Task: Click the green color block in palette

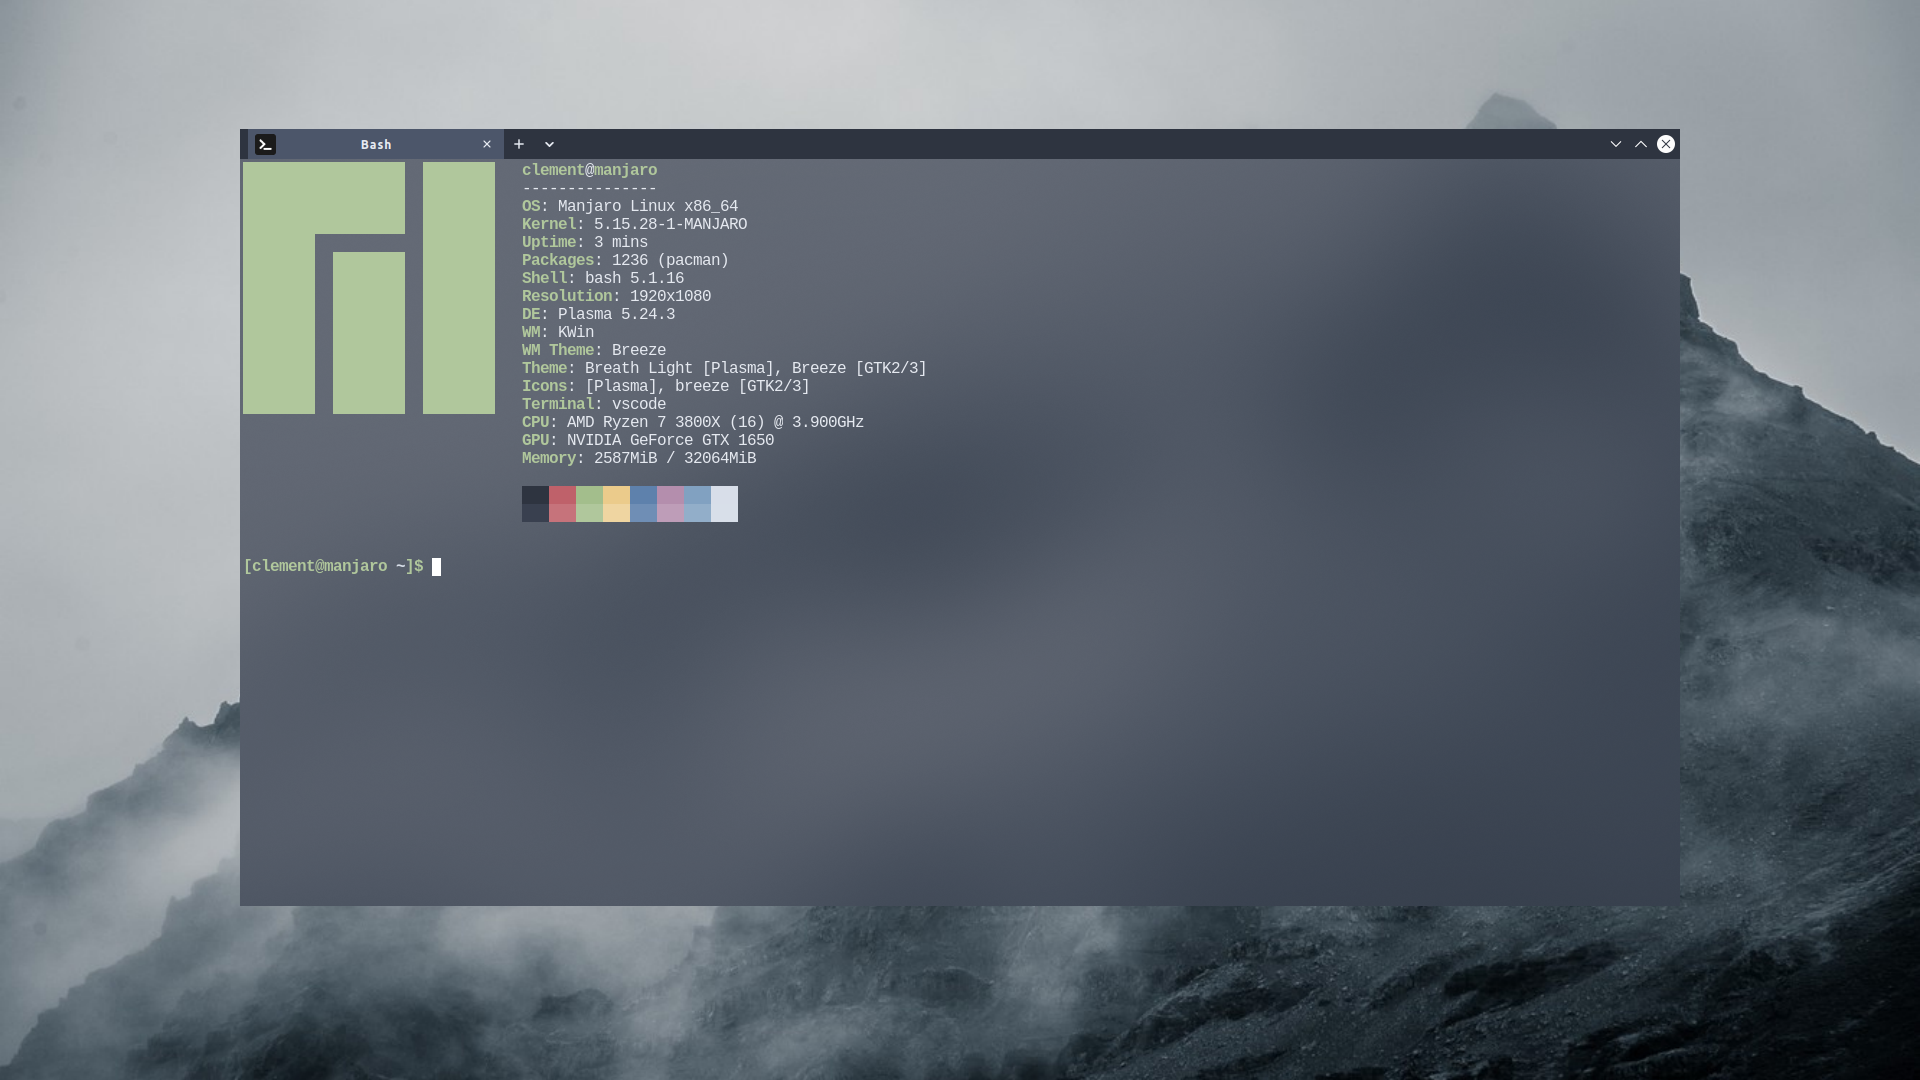Action: [589, 504]
